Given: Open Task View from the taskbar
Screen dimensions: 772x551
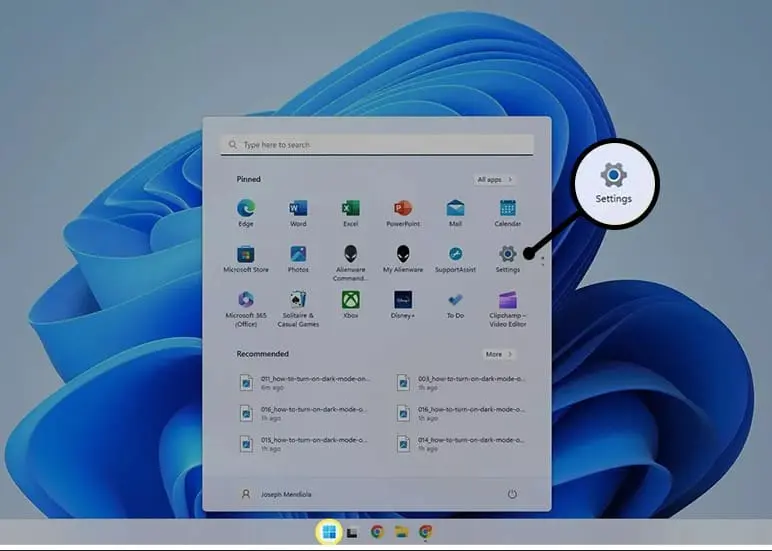Looking at the screenshot, I should coord(352,532).
